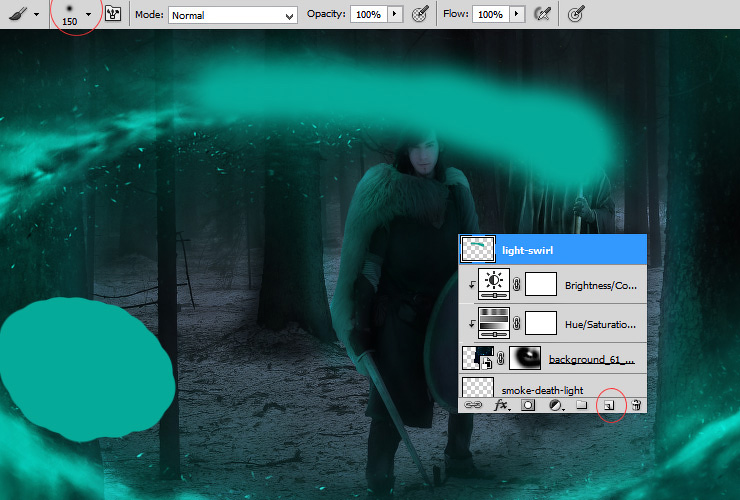This screenshot has width=740, height=500.
Task: Toggle the Hue/Saturation mask link icon
Action: (x=517, y=323)
